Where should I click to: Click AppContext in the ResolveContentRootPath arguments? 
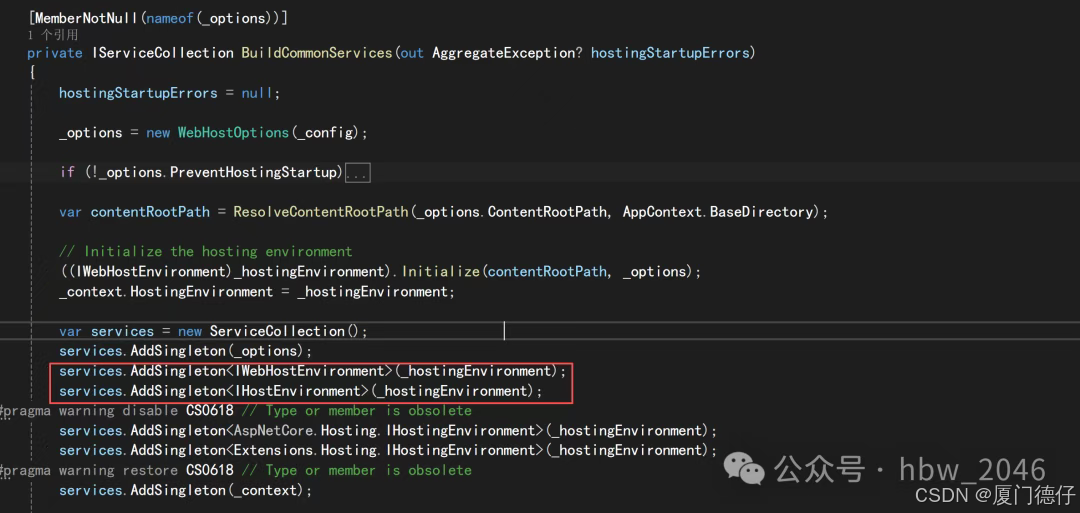(662, 212)
